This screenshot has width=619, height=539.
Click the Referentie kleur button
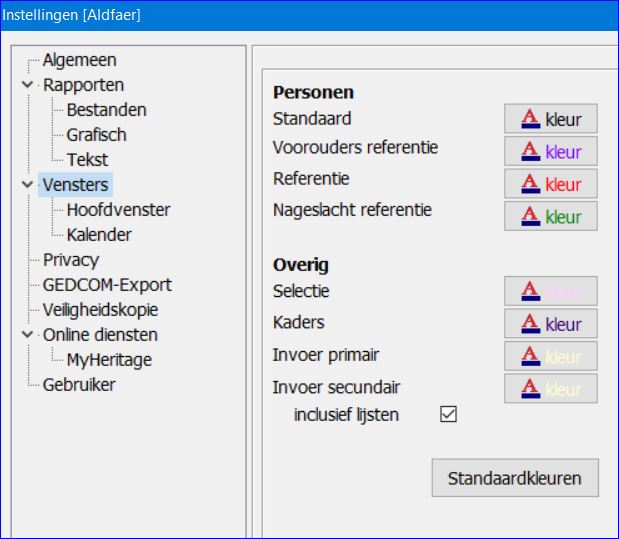tap(550, 184)
